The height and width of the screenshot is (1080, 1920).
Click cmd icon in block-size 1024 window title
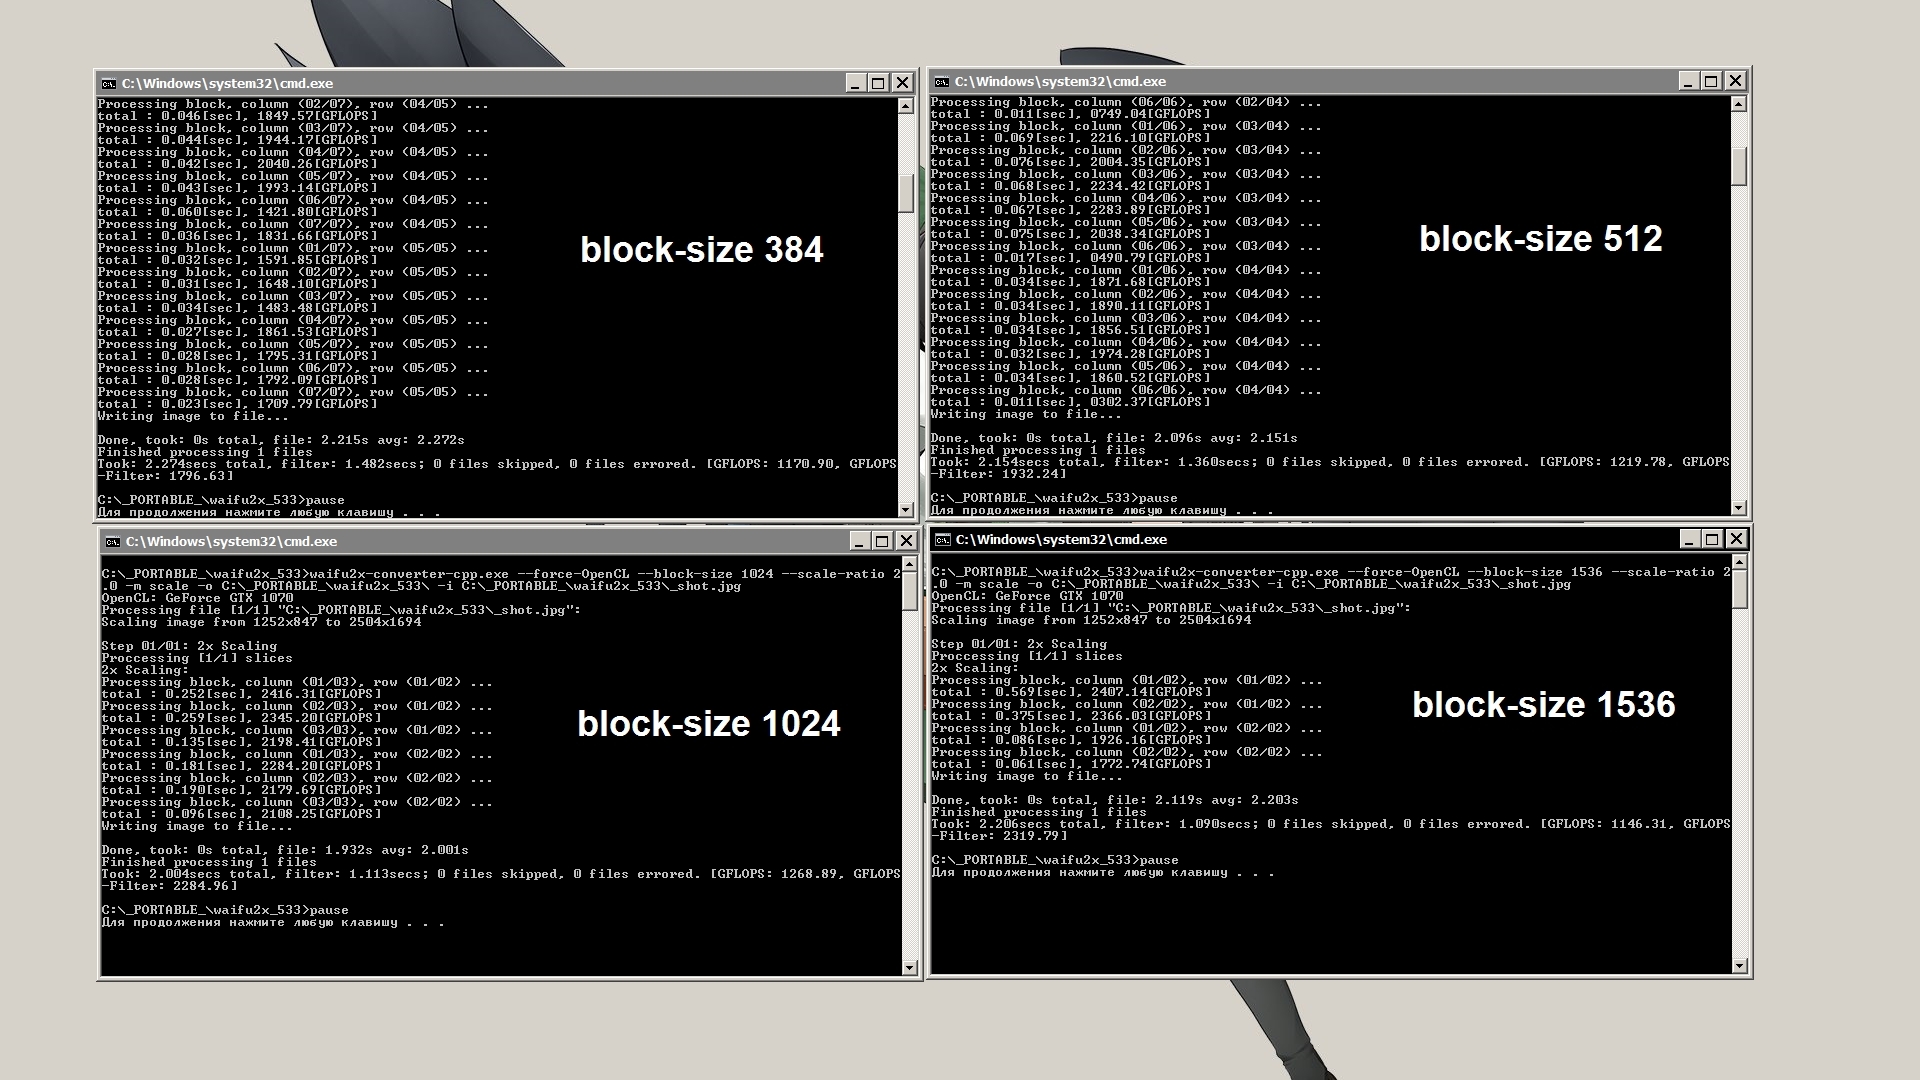113,542
